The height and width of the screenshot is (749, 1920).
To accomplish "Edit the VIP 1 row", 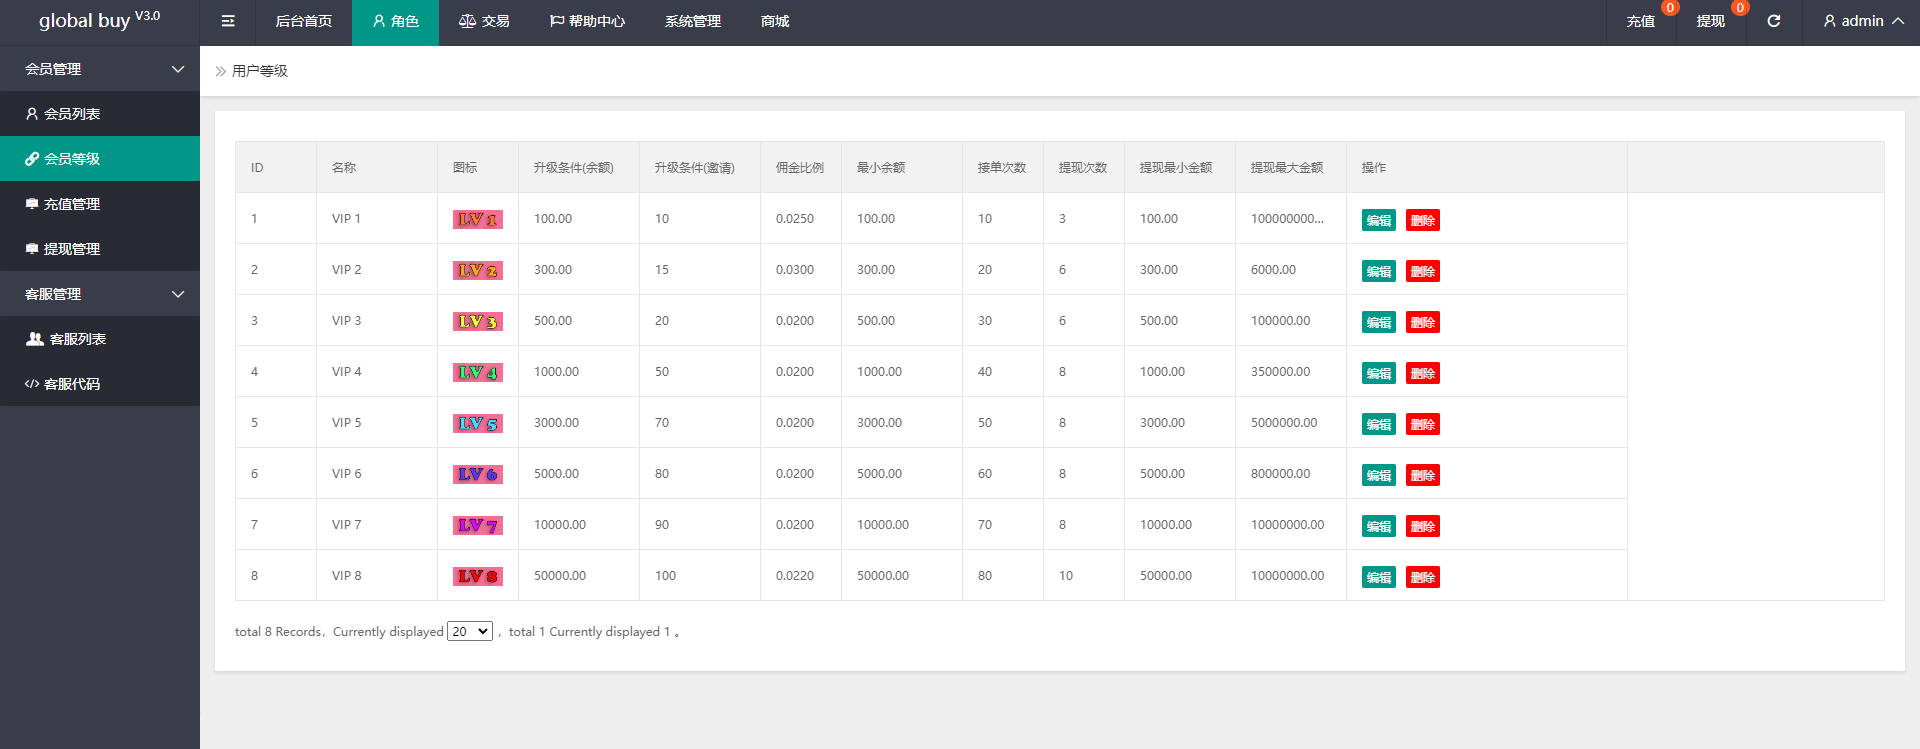I will click(1379, 220).
